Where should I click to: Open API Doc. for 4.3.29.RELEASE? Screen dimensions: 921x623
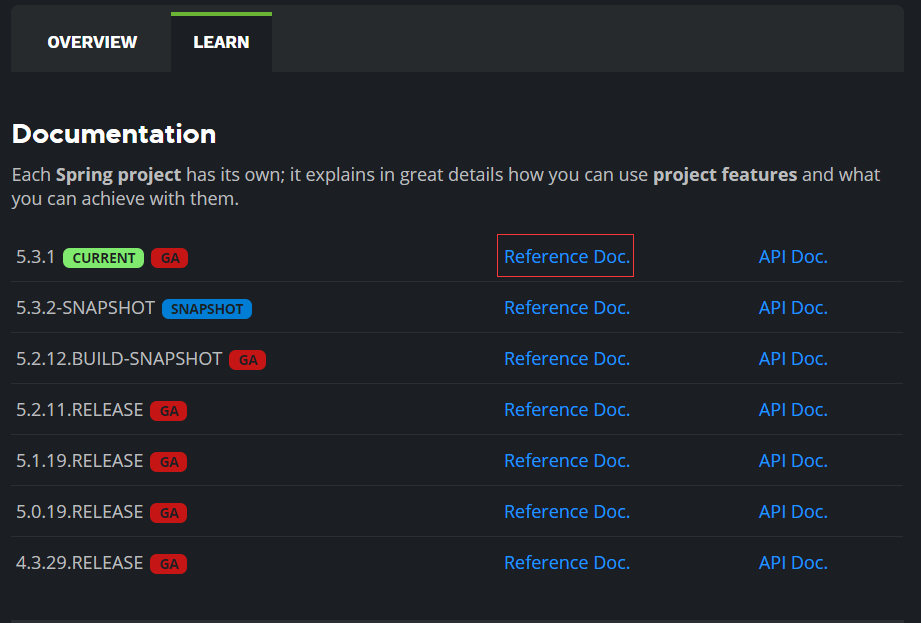(793, 562)
